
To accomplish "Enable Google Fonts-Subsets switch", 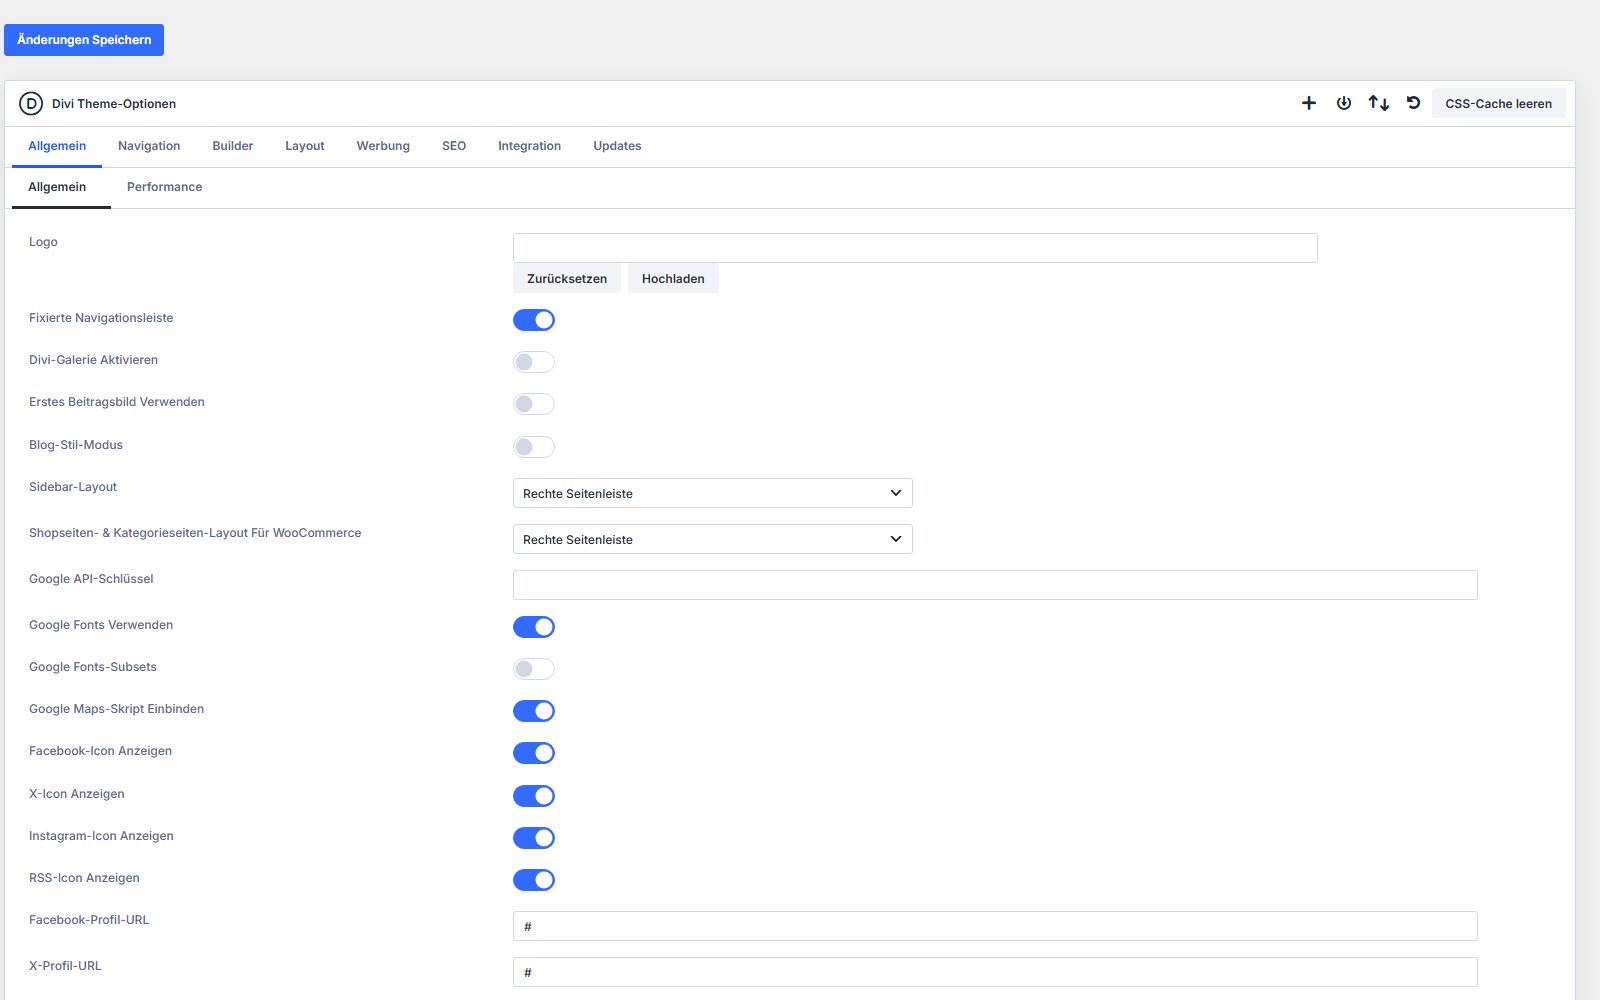I will [534, 669].
